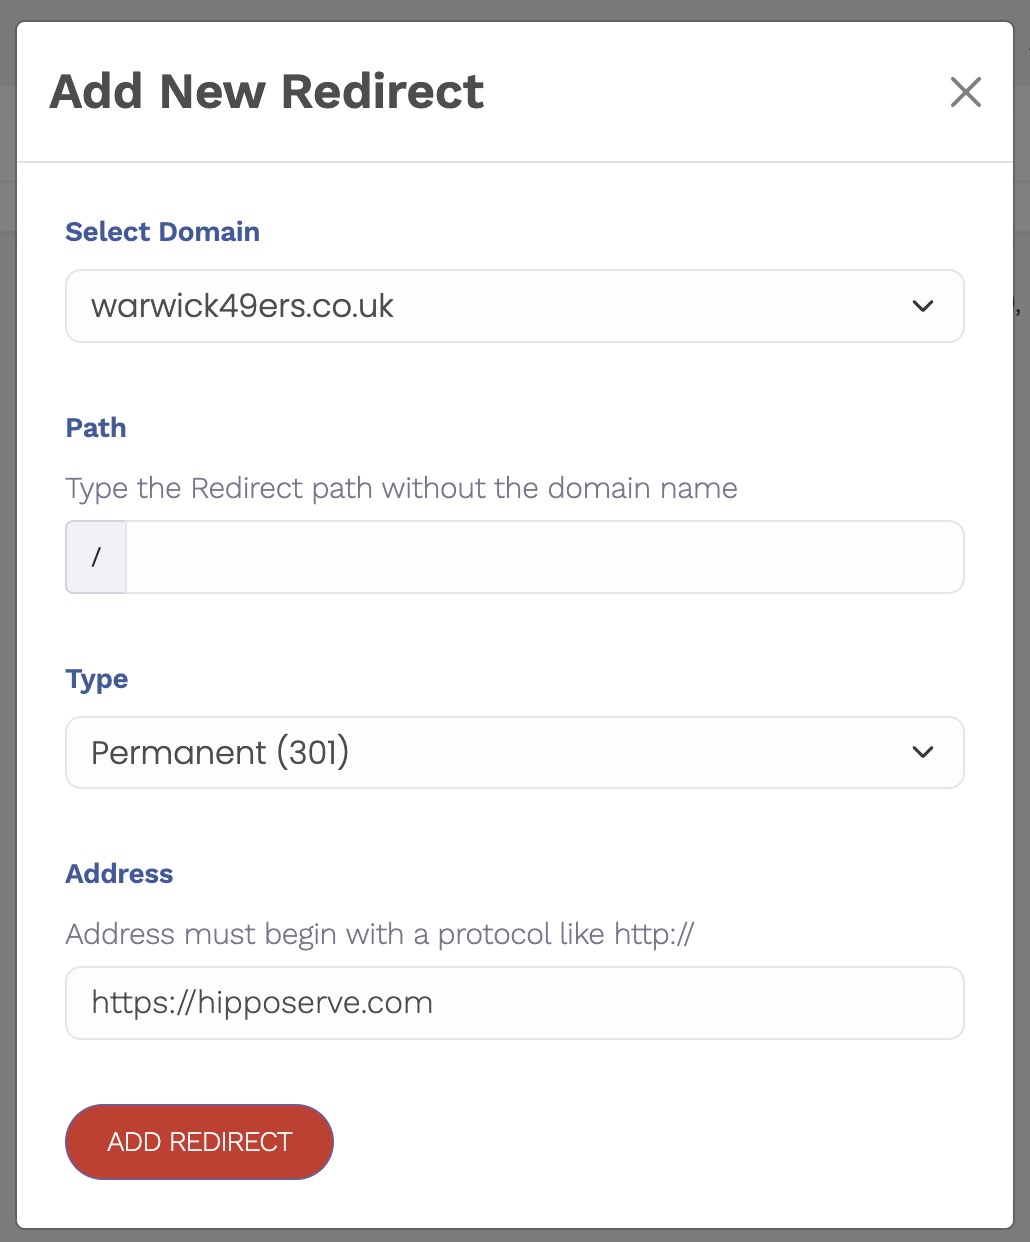This screenshot has height=1242, width=1030.
Task: Click the Type field label
Action: coord(97,679)
